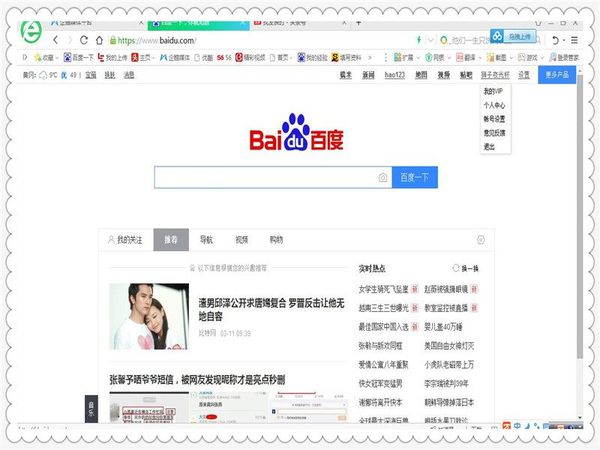This screenshot has height=450, width=600.
Task: Open the couple photo news thumbnail
Action: [149, 316]
